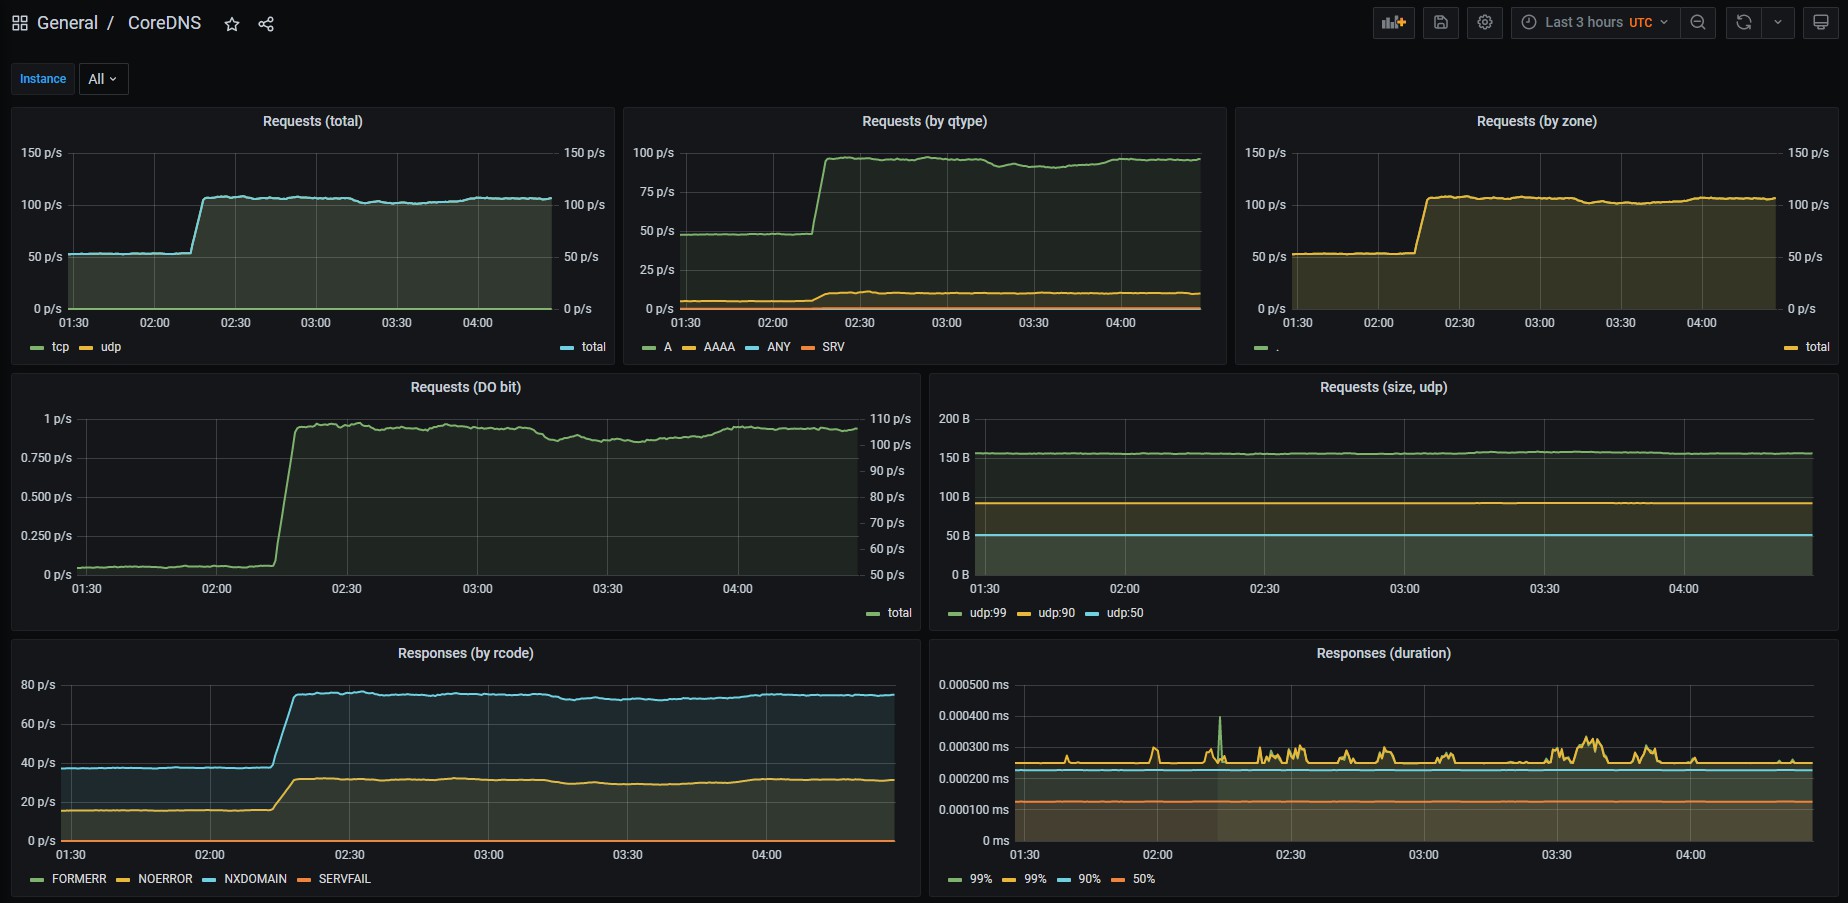
Task: Click the 150 B axis label in Requests (size, udp)
Action: click(954, 458)
